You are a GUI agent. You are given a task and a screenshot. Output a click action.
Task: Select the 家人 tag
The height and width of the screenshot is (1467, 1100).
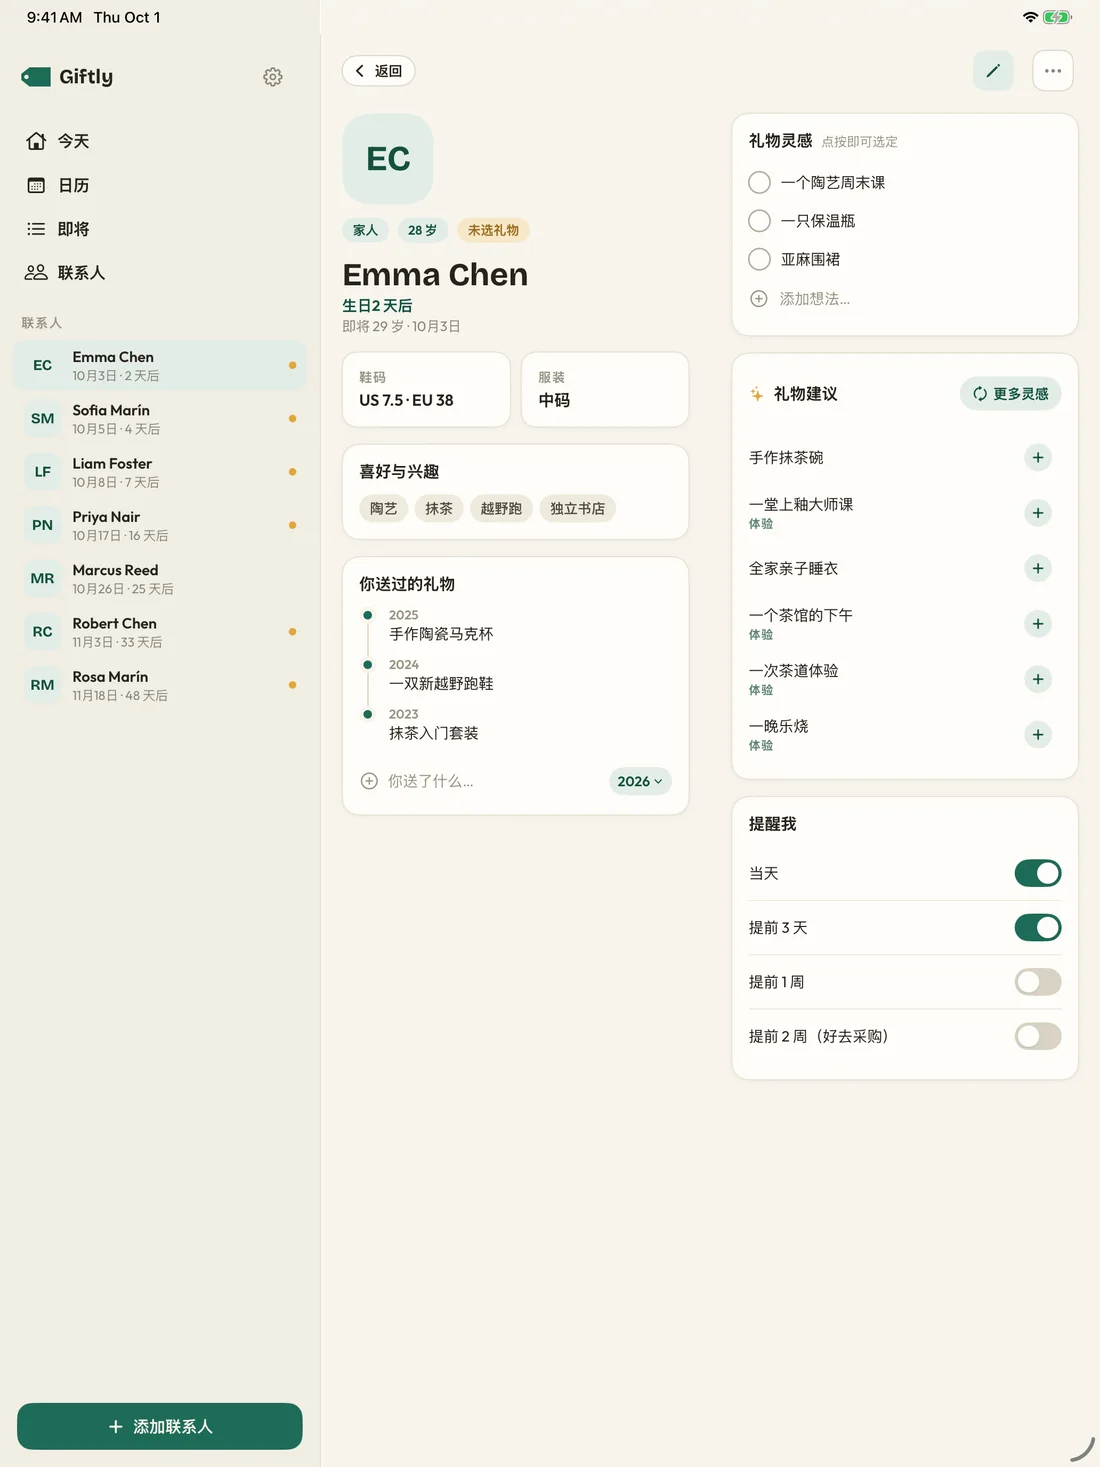pyautogui.click(x=365, y=230)
